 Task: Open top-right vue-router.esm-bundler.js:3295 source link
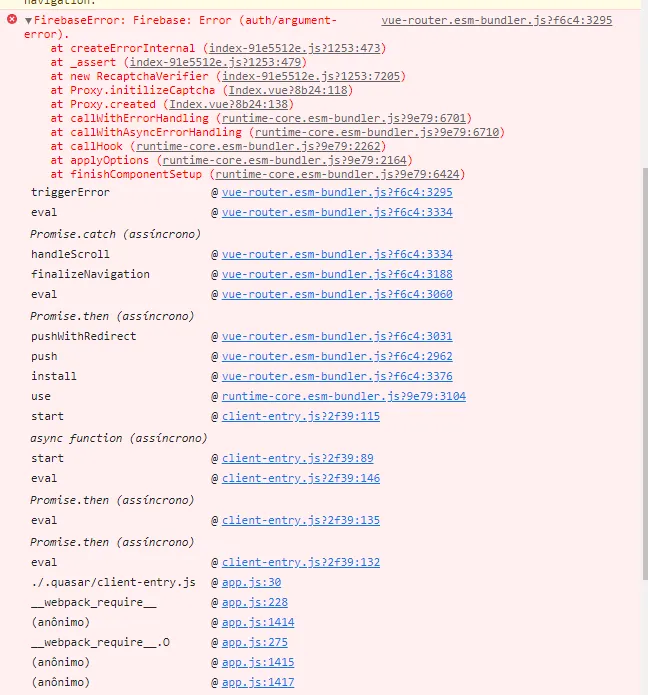point(496,20)
